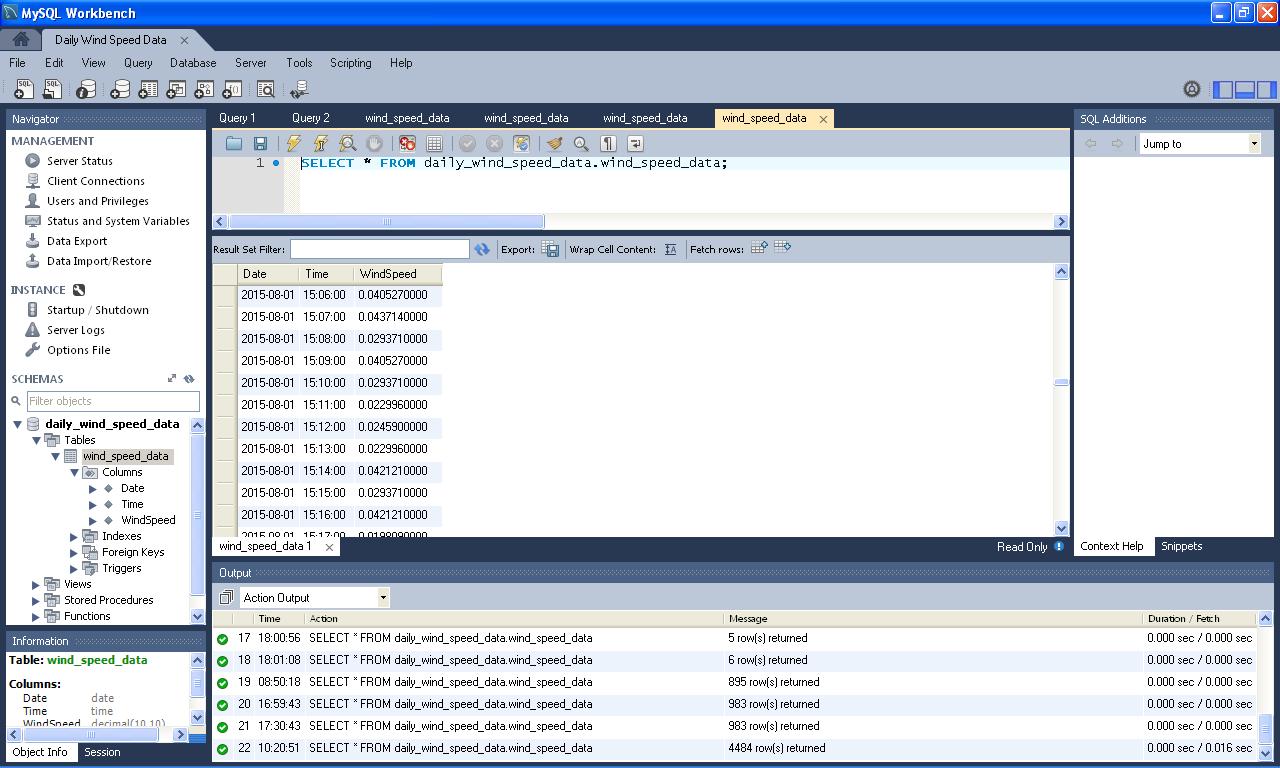This screenshot has width=1280, height=768.
Task: Open Data Export
Action: click(76, 241)
